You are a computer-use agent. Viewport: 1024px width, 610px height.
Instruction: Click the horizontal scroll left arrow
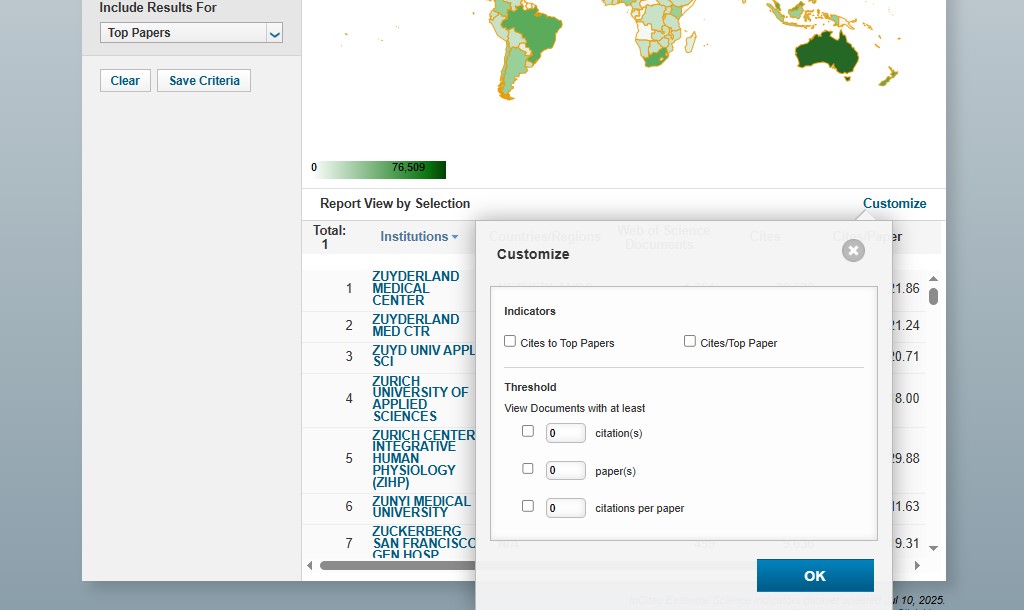(x=310, y=566)
